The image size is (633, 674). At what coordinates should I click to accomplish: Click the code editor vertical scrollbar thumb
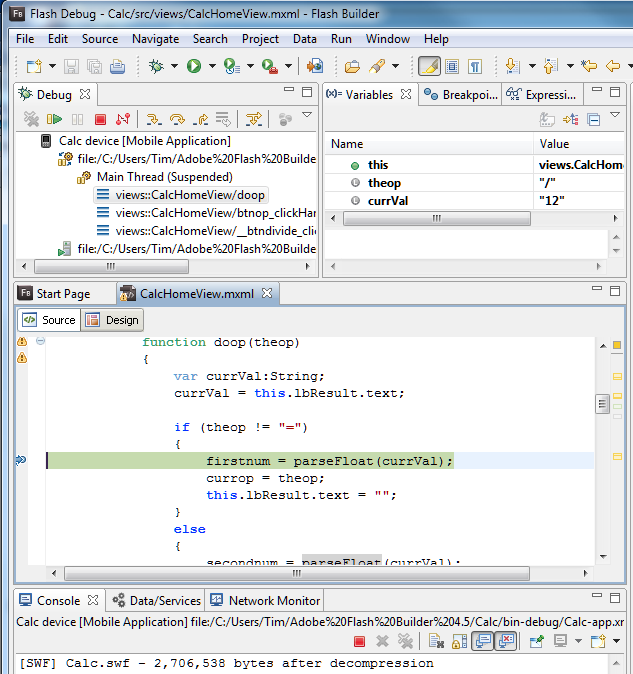[x=602, y=404]
